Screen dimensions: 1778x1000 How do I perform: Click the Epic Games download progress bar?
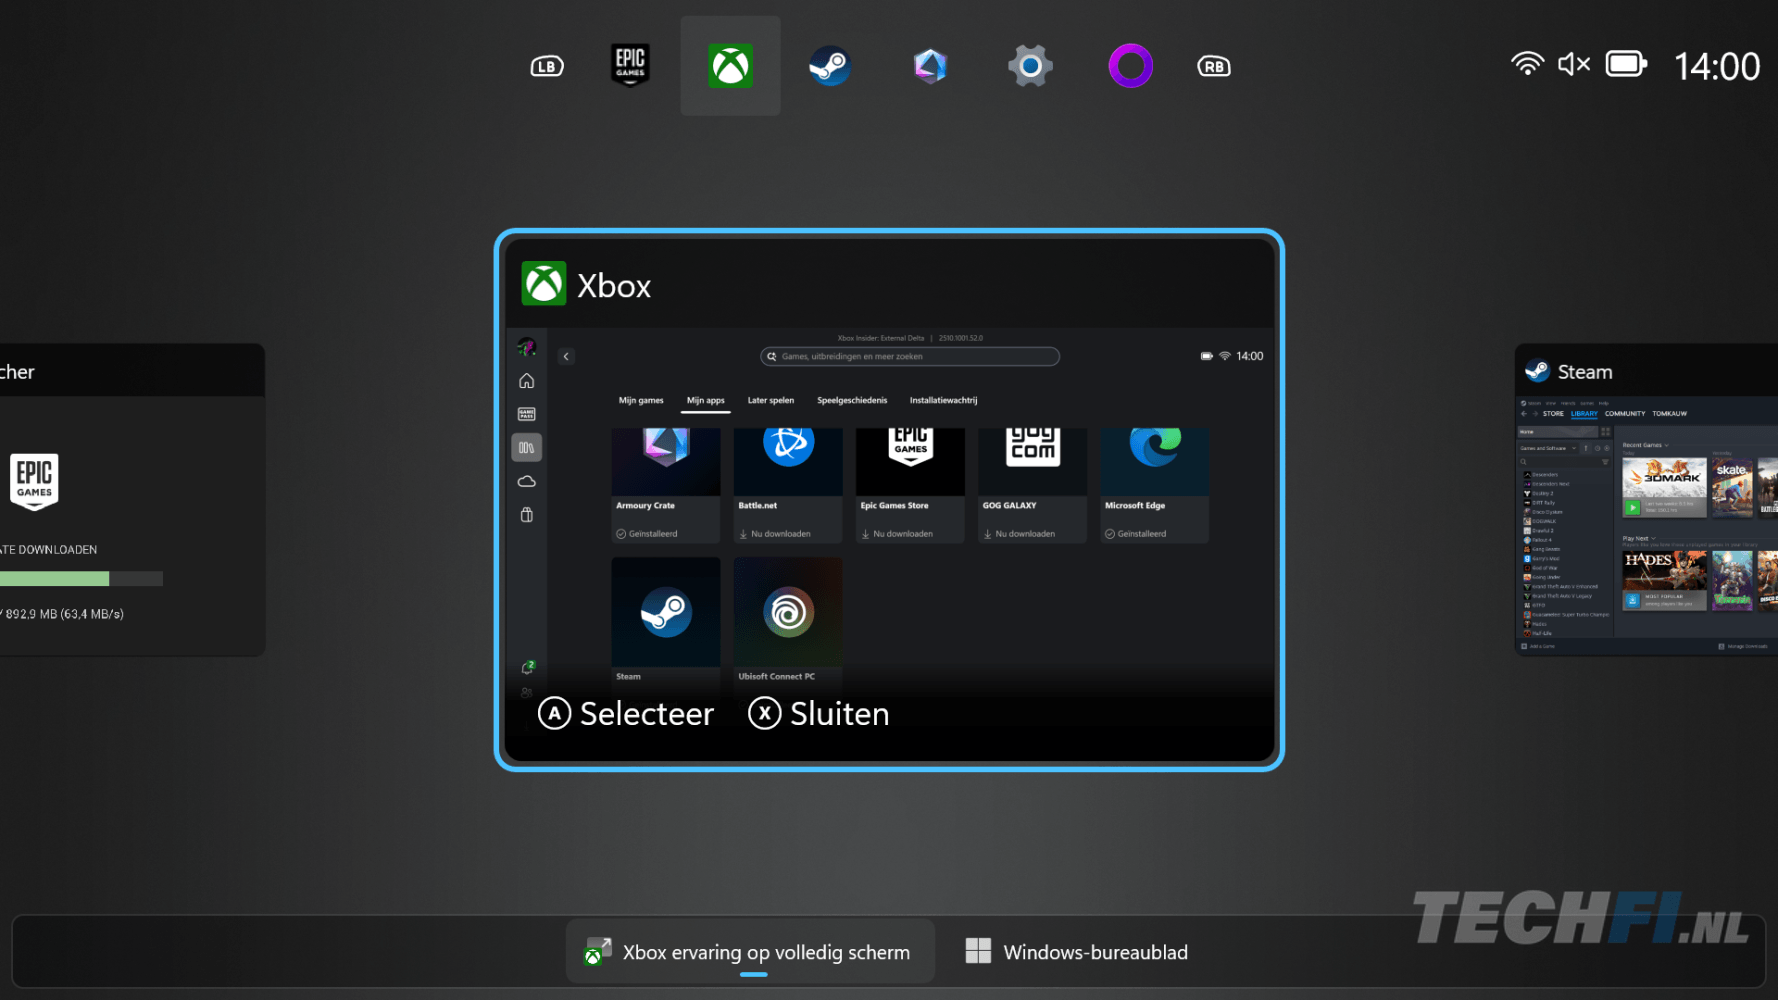coord(80,579)
